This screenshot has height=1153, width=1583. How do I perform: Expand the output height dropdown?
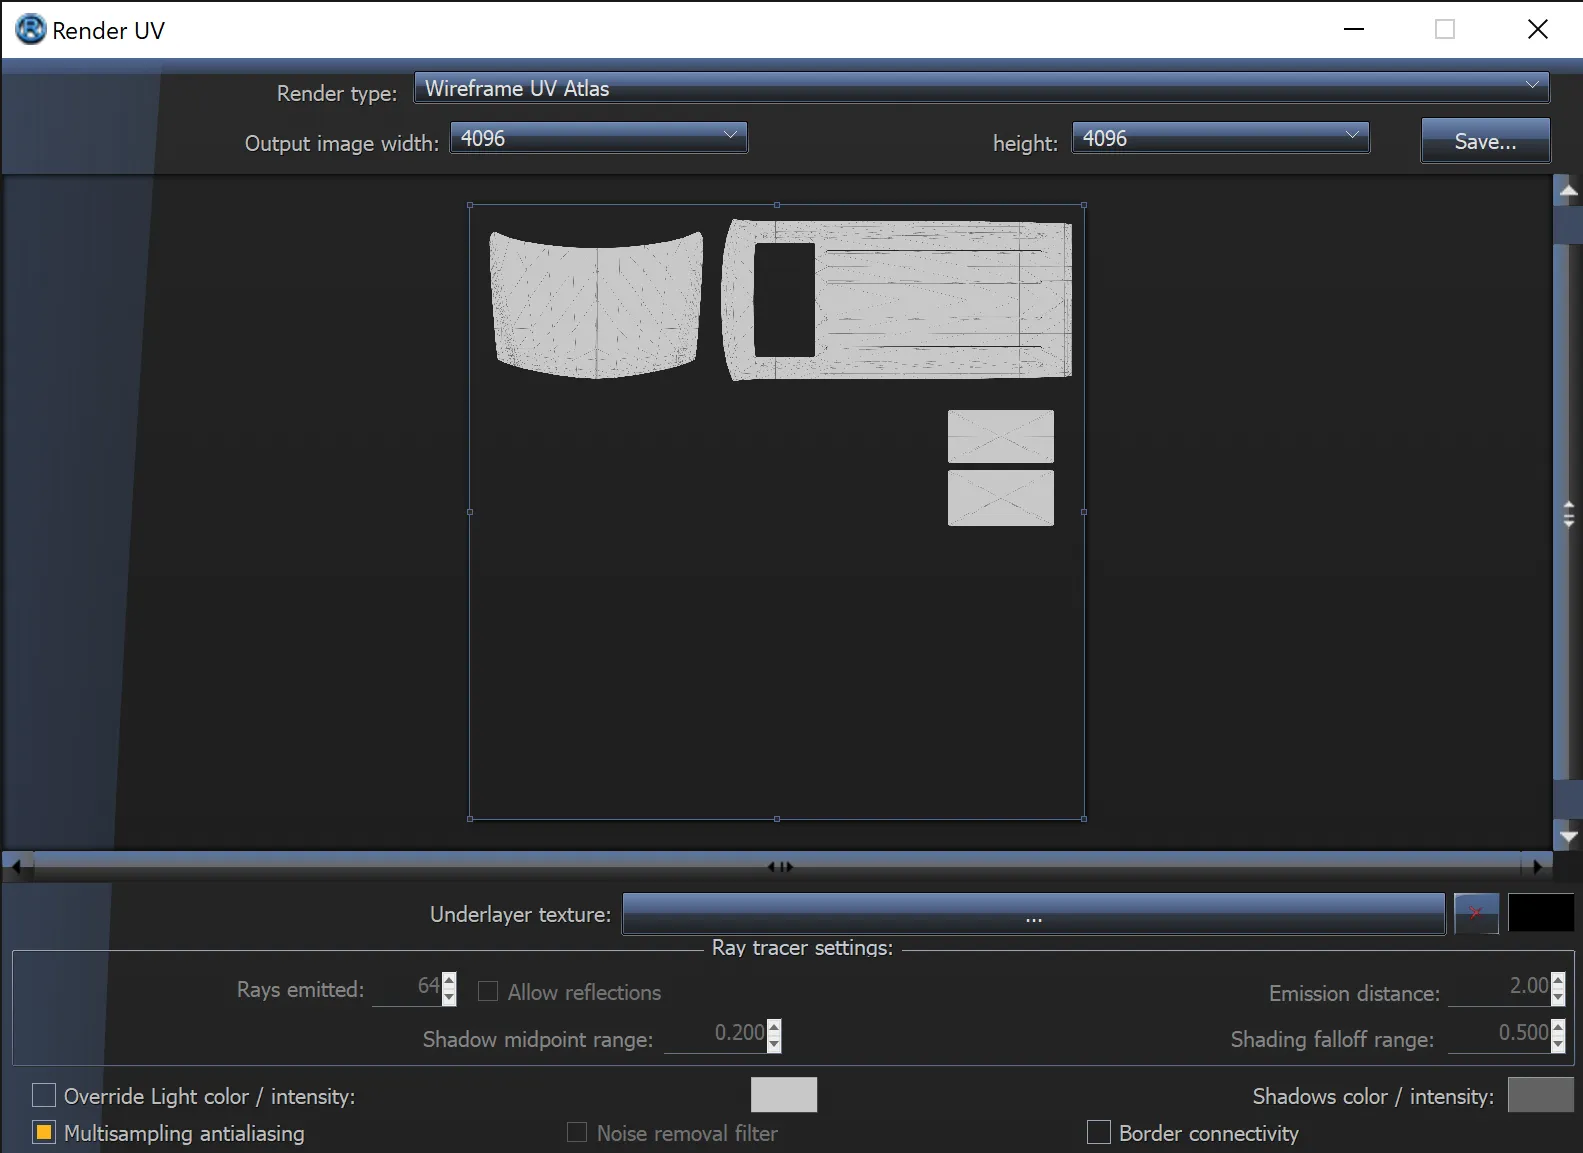click(x=1220, y=138)
